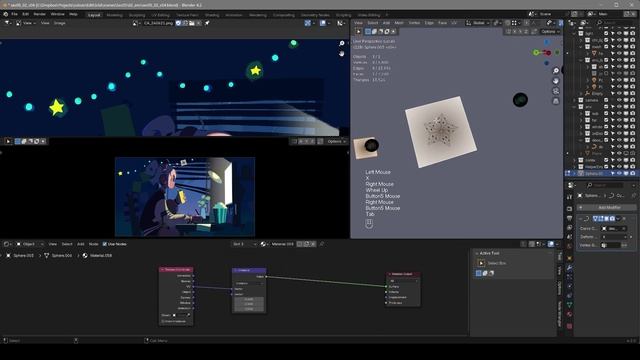Screen dimensions: 640x360
Task: Pin material icon in node editor header
Action: point(322,244)
